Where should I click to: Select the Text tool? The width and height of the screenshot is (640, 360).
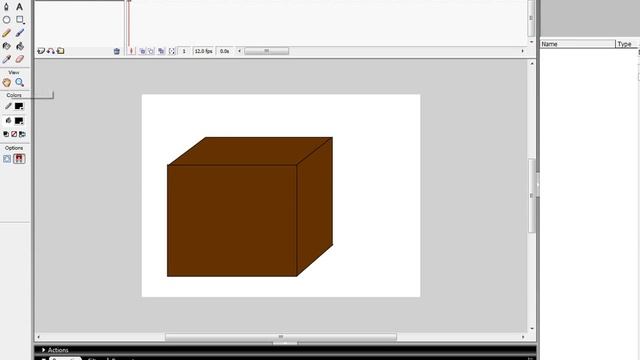[x=19, y=6]
